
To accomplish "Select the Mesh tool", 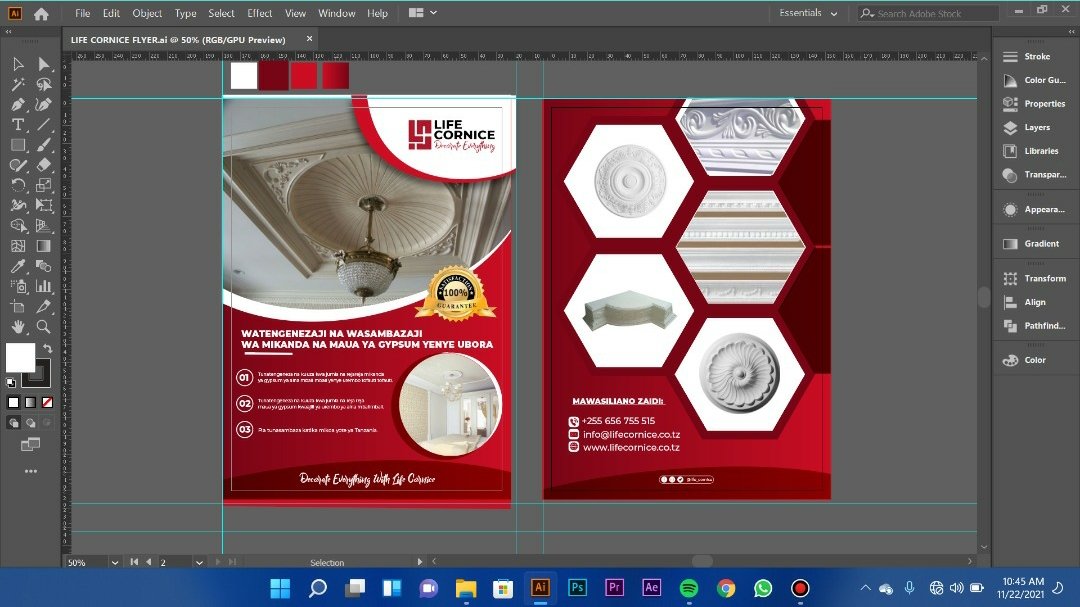I will click(18, 246).
